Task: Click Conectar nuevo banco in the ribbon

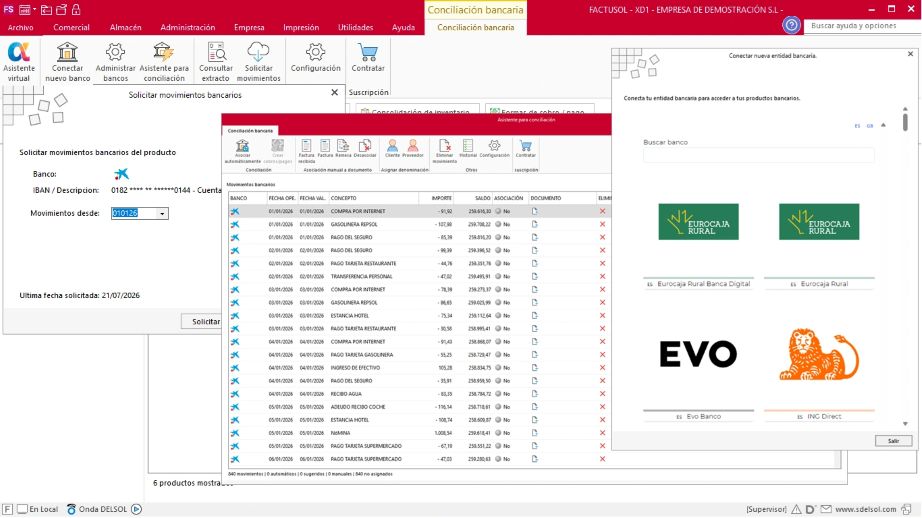Action: click(68, 61)
